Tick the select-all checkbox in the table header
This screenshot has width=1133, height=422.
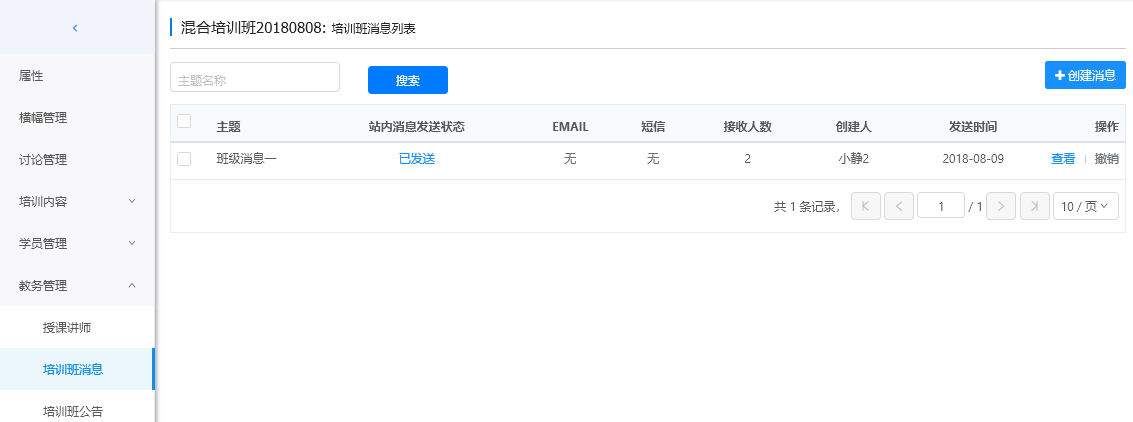184,121
